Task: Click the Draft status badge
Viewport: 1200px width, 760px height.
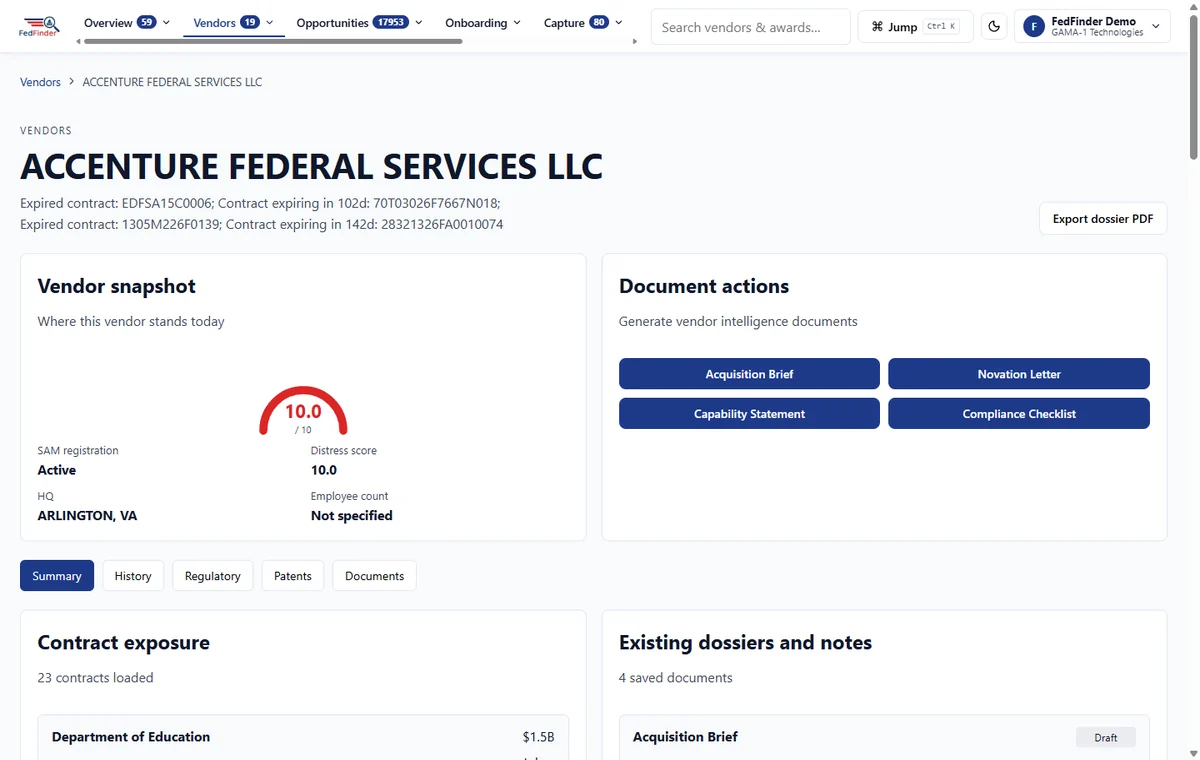Action: [x=1106, y=737]
